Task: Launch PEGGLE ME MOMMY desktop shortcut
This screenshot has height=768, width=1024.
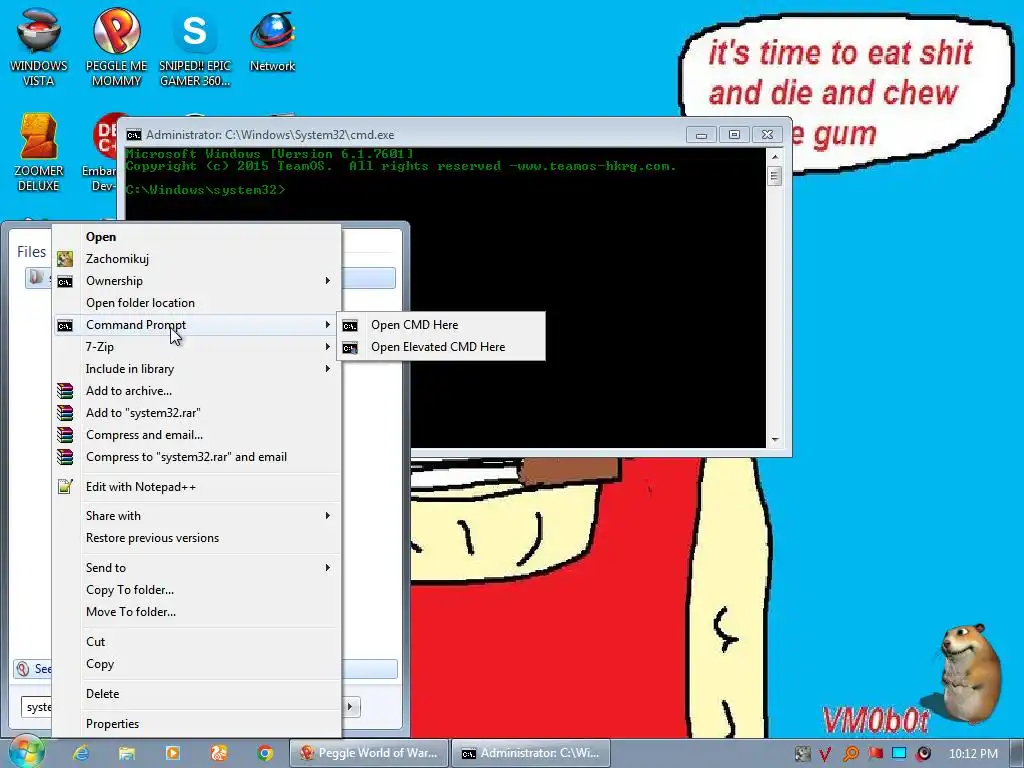Action: click(x=116, y=47)
